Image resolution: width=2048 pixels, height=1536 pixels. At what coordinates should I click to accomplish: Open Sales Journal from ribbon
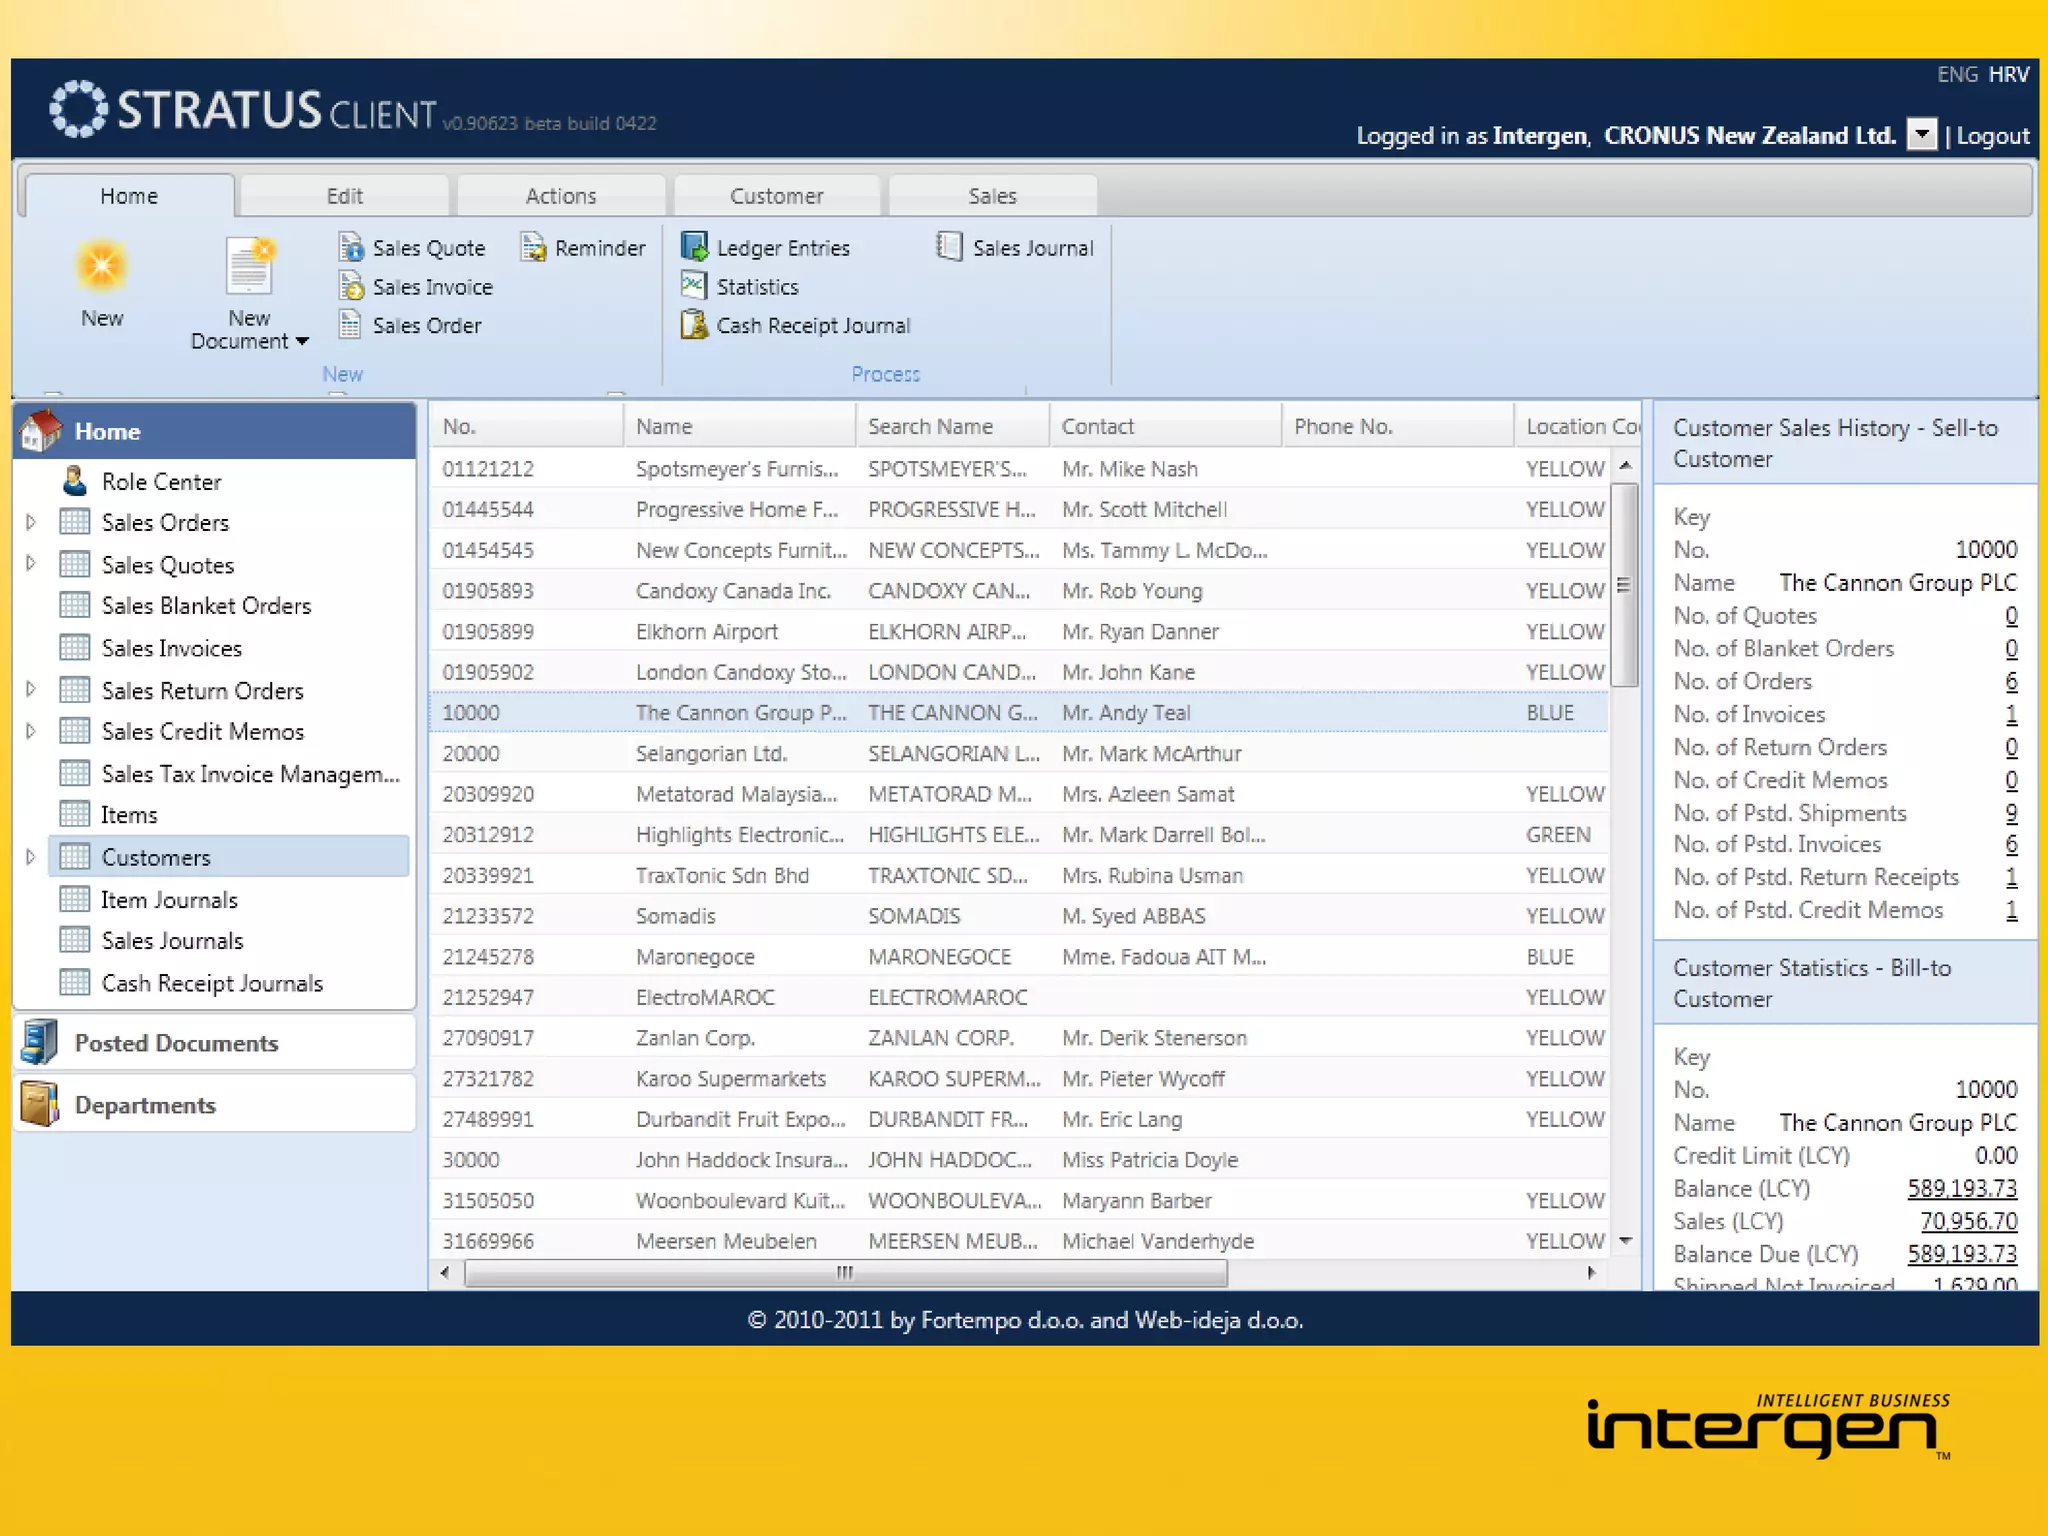(1016, 247)
